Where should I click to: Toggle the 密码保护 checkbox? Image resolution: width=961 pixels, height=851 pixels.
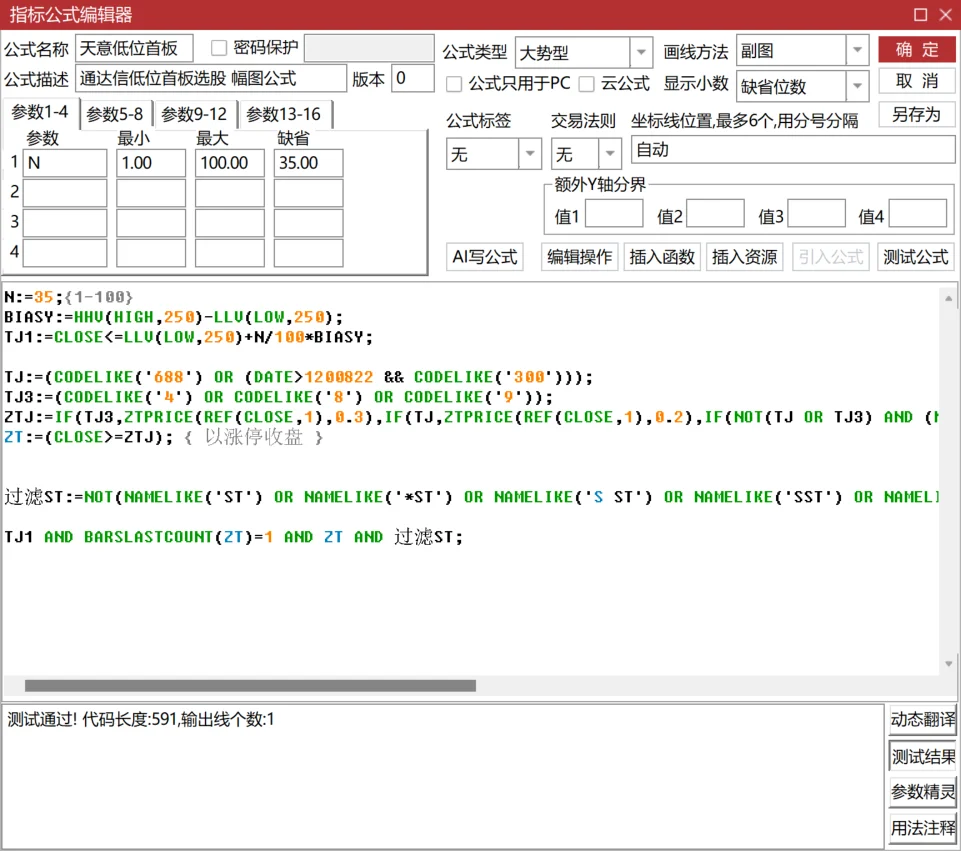[218, 48]
